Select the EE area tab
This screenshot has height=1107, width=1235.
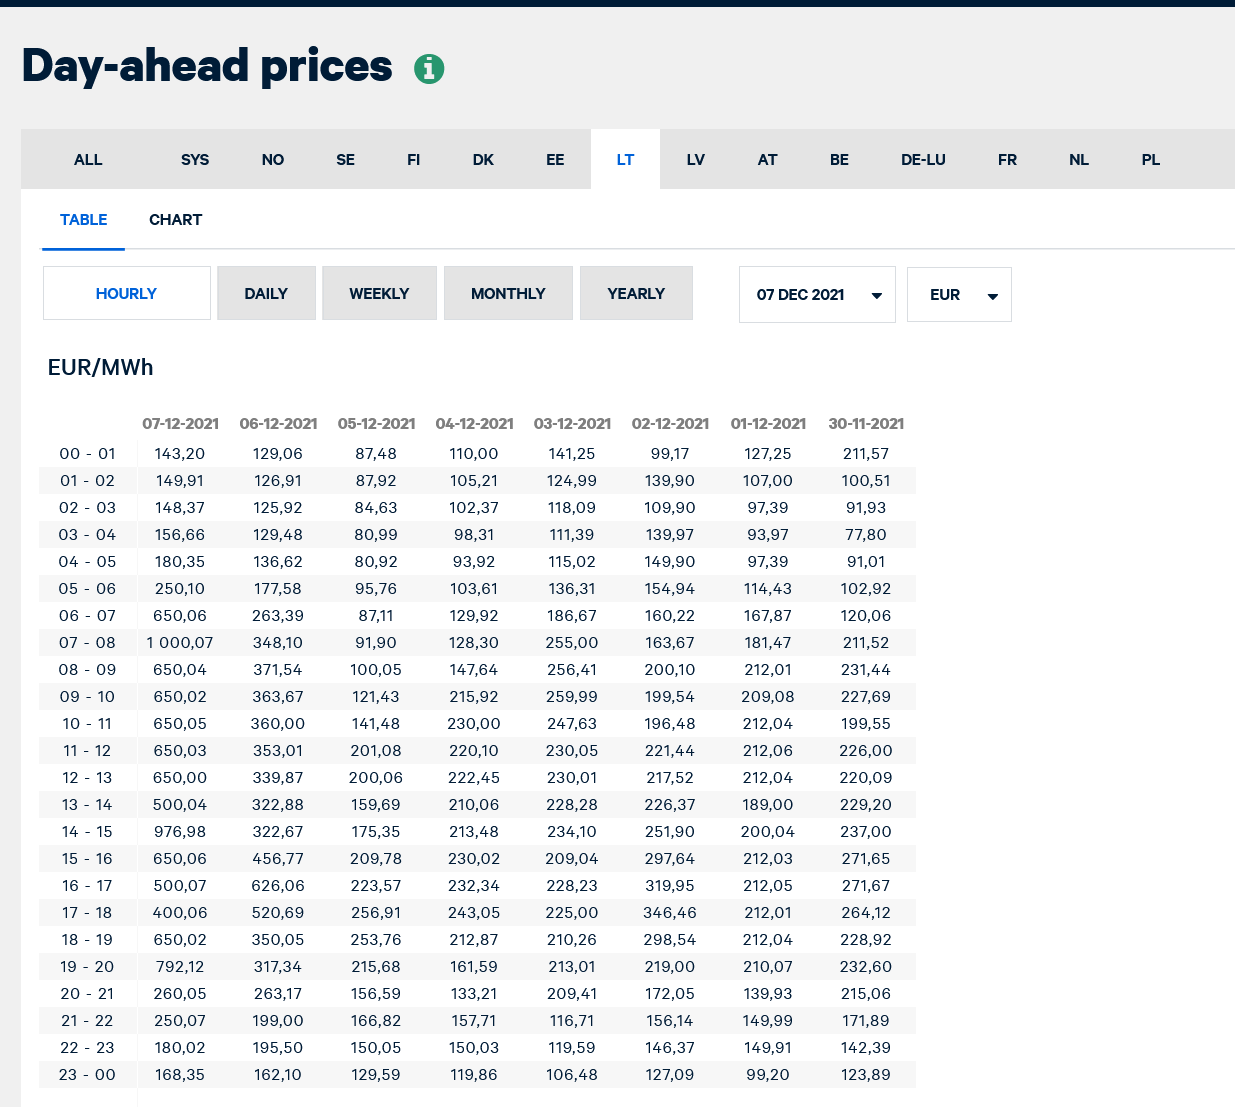coord(555,160)
